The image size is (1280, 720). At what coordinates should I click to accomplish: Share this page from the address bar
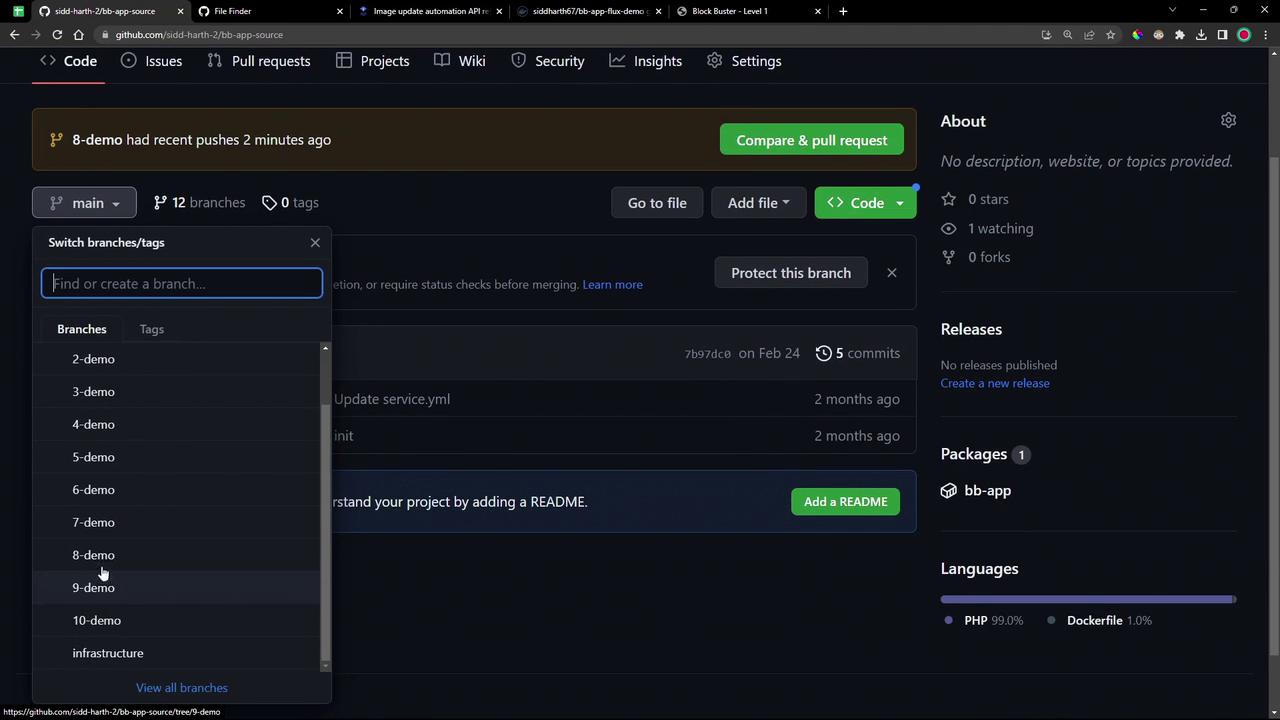1089,35
